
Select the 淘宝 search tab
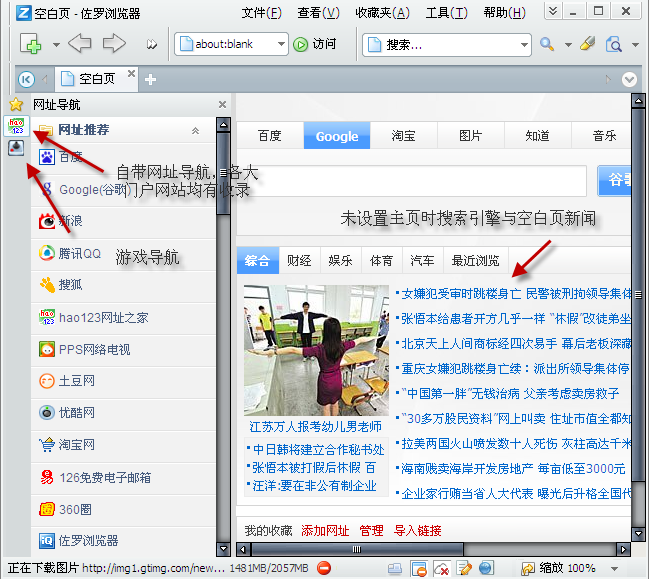(403, 136)
